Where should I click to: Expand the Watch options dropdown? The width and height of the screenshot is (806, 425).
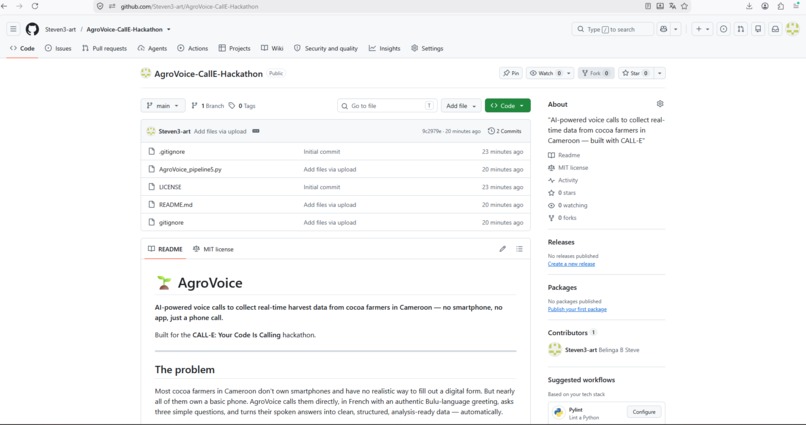(569, 73)
